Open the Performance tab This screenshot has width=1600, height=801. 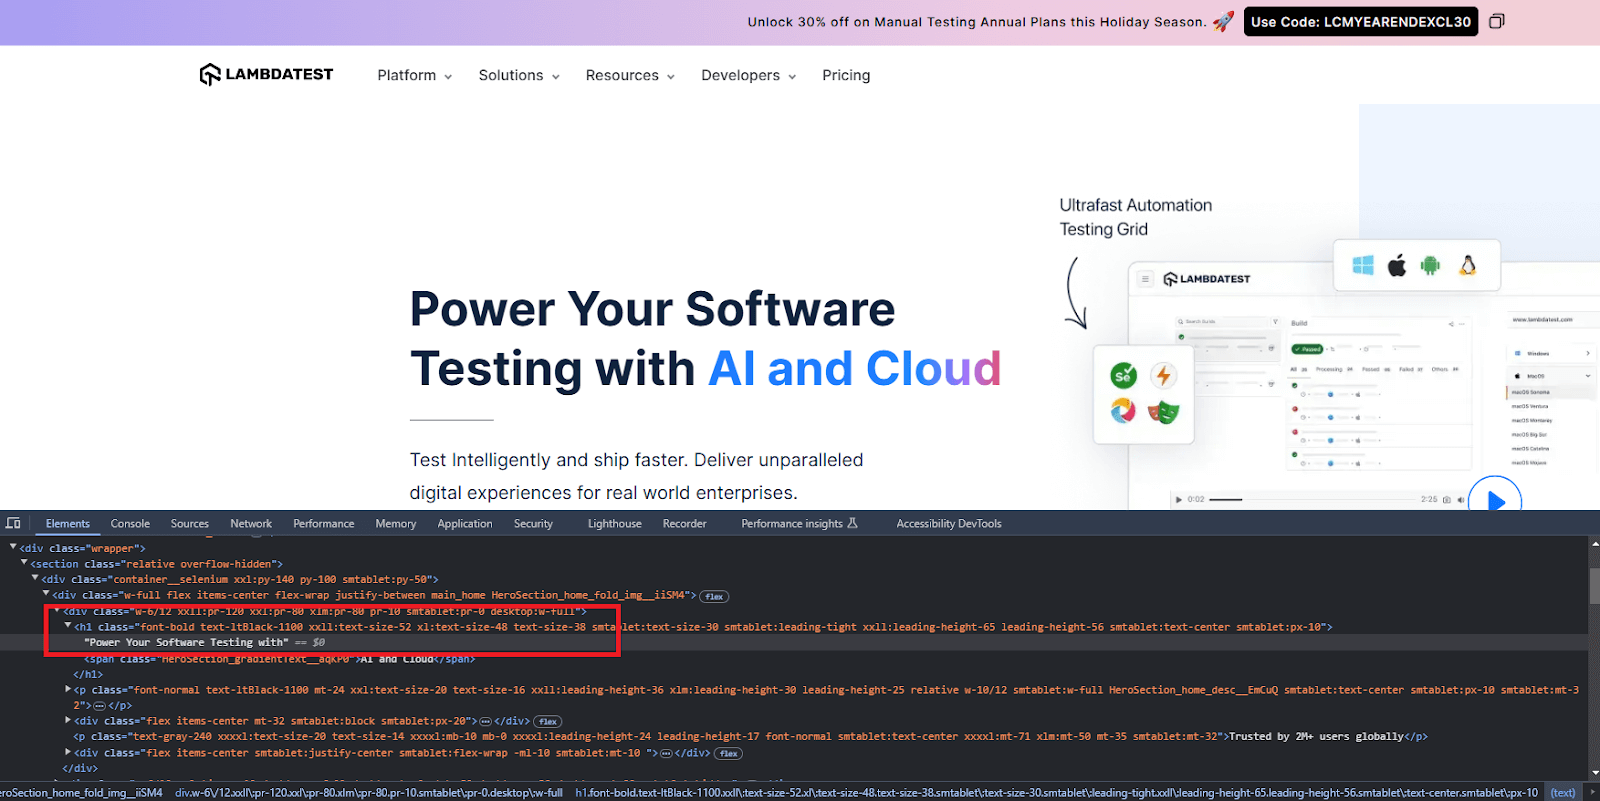tap(324, 523)
